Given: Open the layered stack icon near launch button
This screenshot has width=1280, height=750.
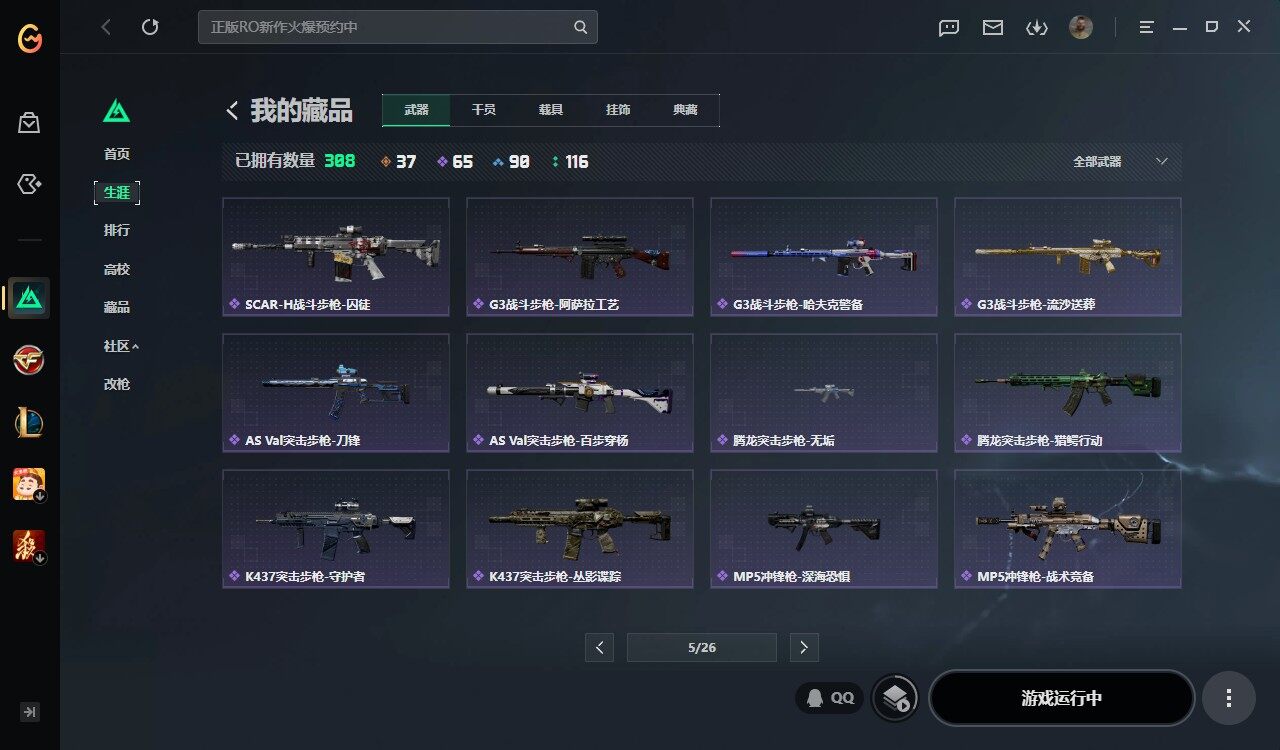Looking at the screenshot, I should 895,698.
